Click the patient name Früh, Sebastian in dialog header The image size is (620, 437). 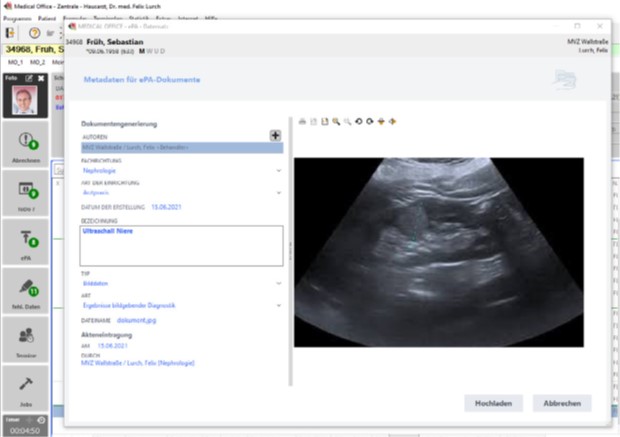coord(115,42)
